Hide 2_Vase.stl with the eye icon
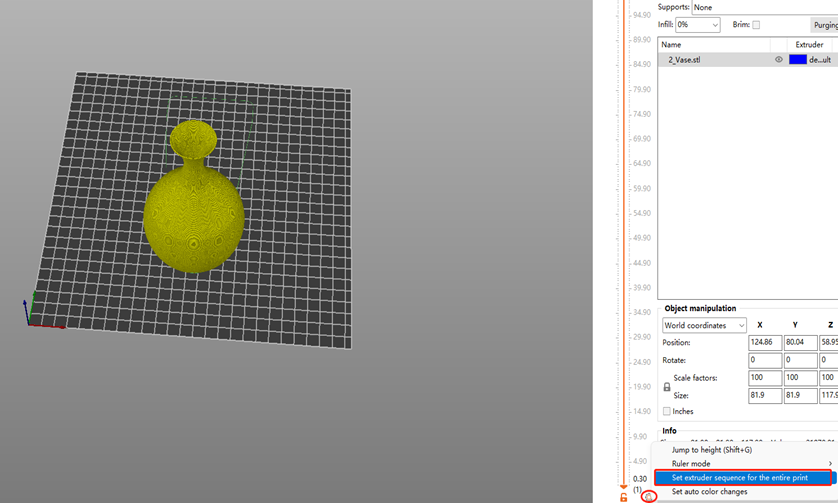Screen dimensions: 838x503 coord(779,59)
